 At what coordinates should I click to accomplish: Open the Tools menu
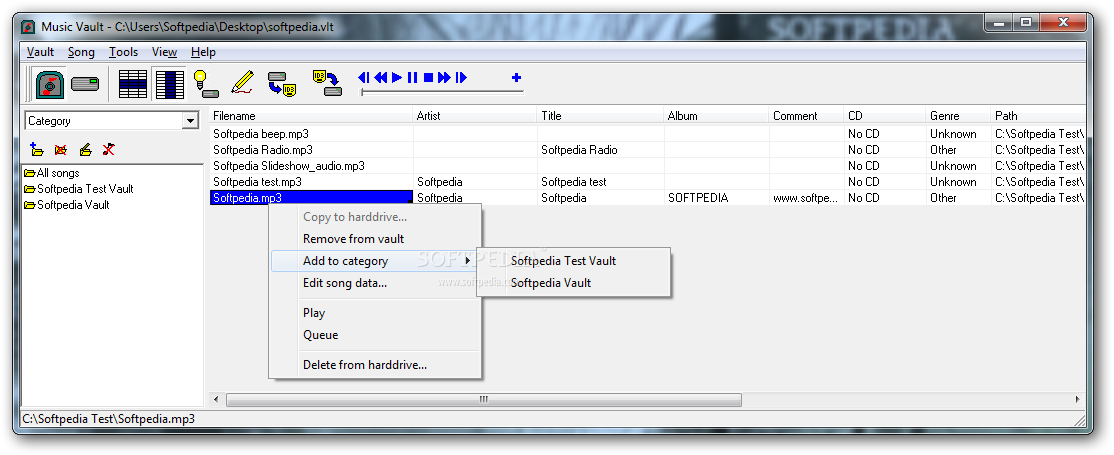point(124,52)
